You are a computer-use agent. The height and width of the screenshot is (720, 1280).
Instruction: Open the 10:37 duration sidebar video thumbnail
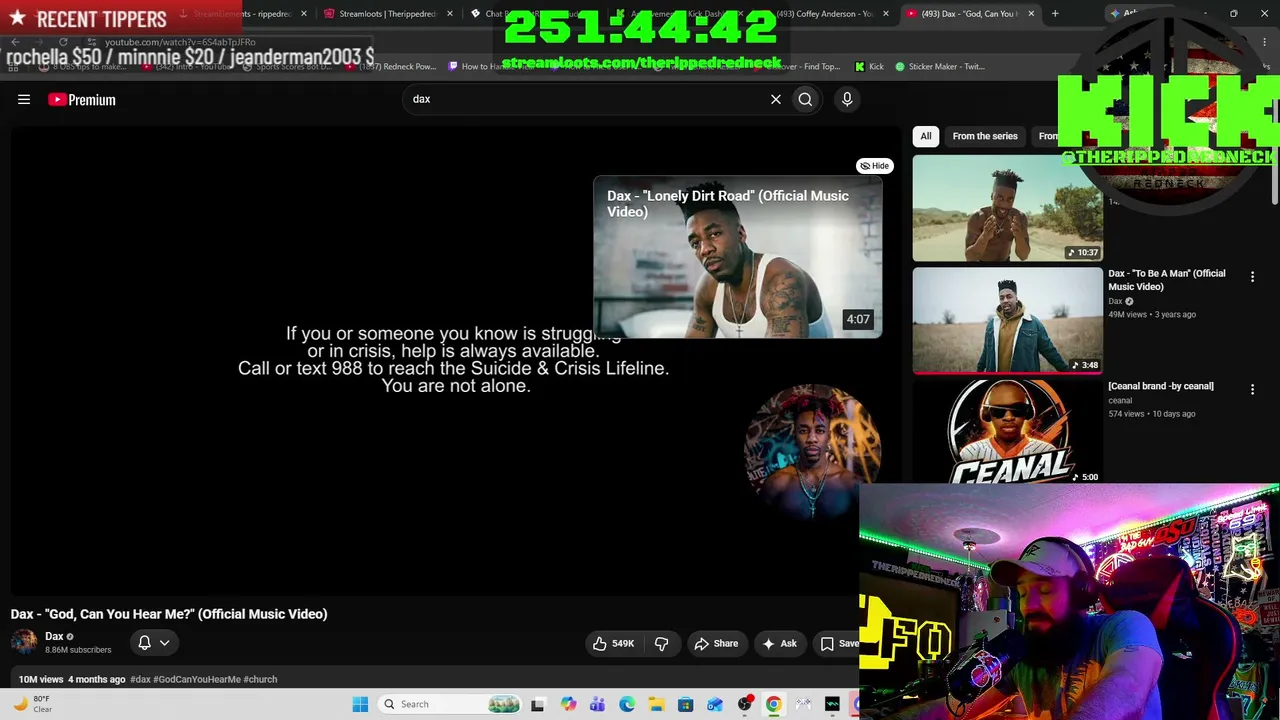[x=1008, y=208]
